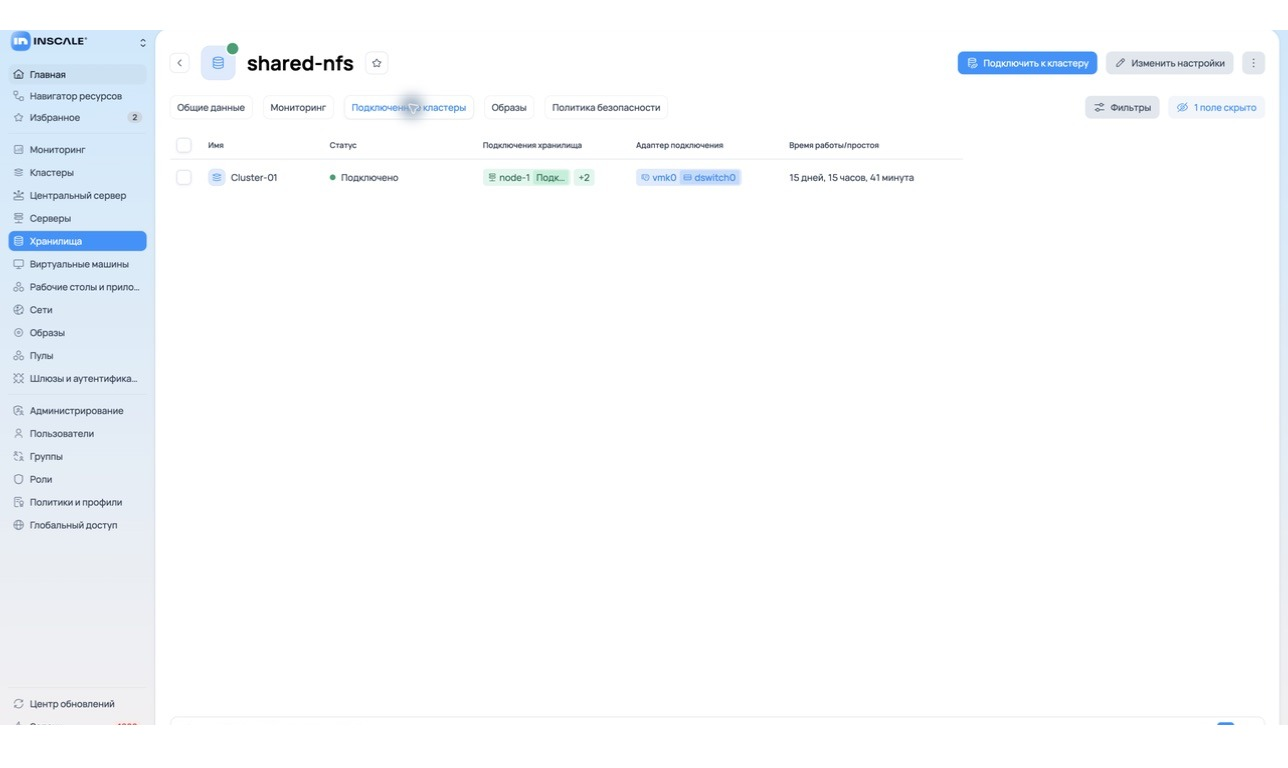Open Центральный сервер section

click(78, 195)
